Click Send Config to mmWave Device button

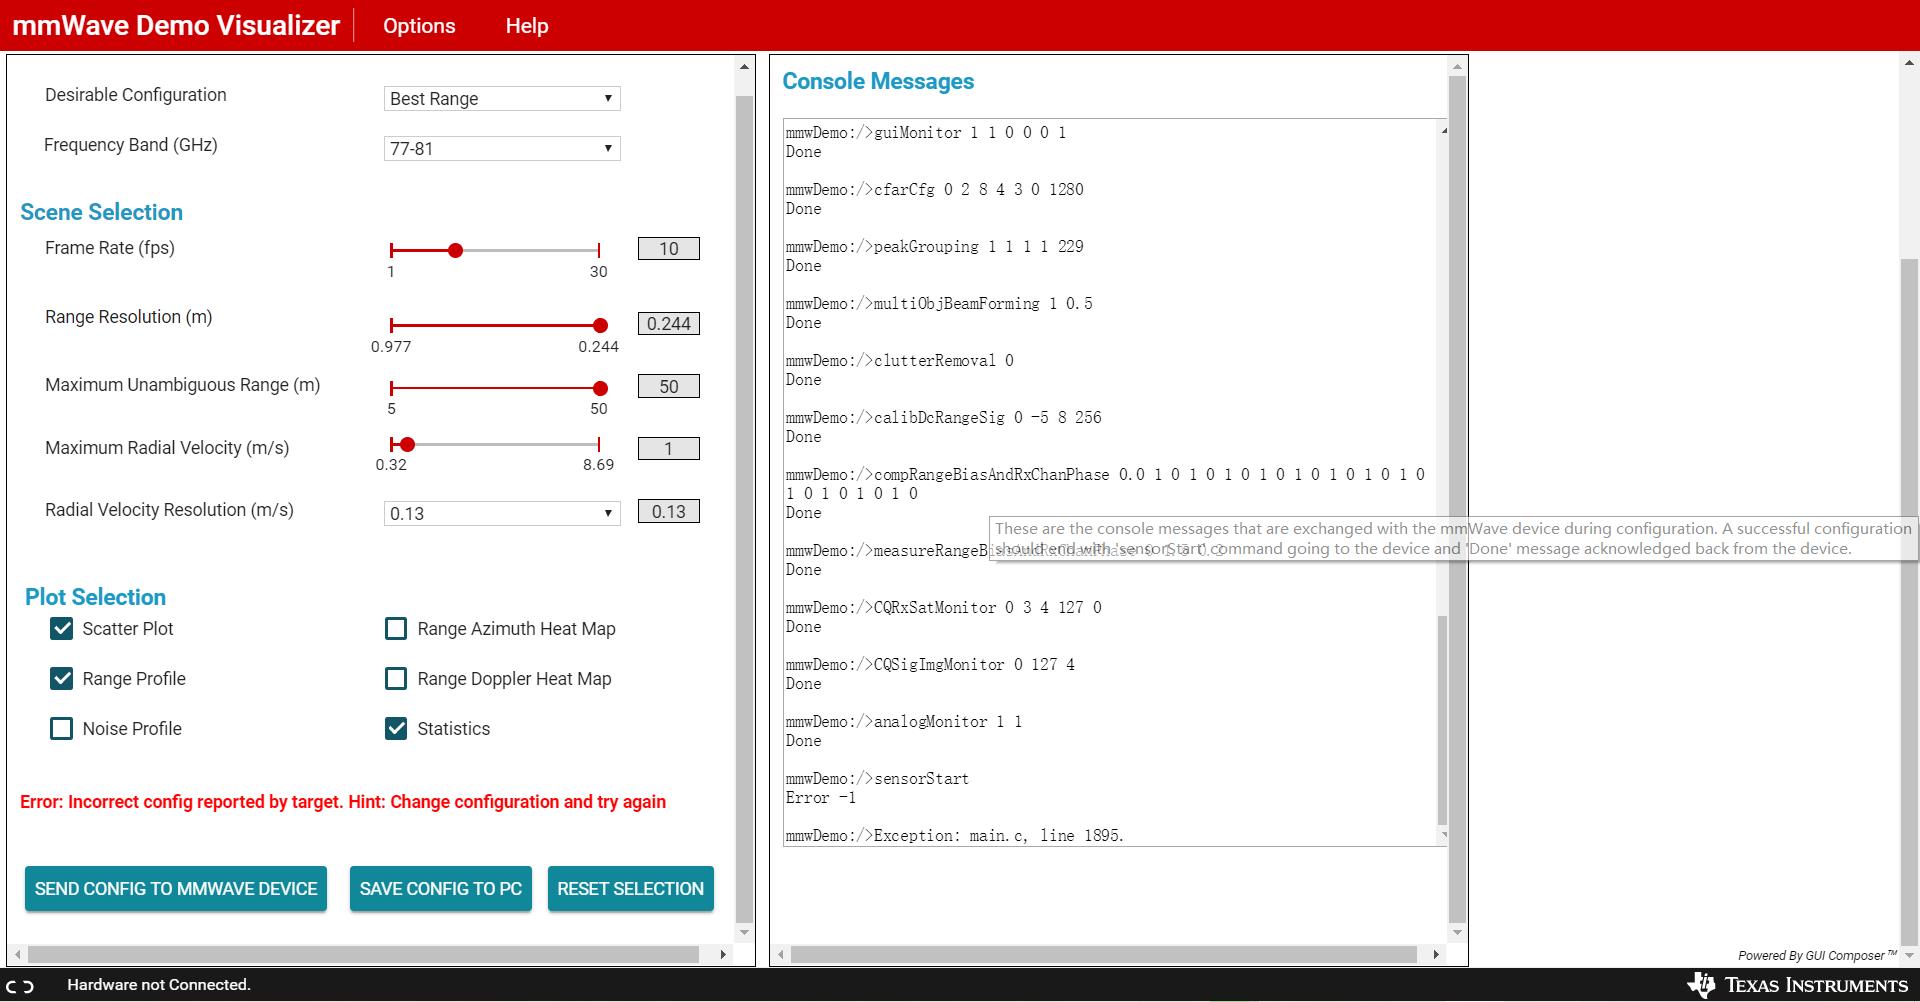176,888
